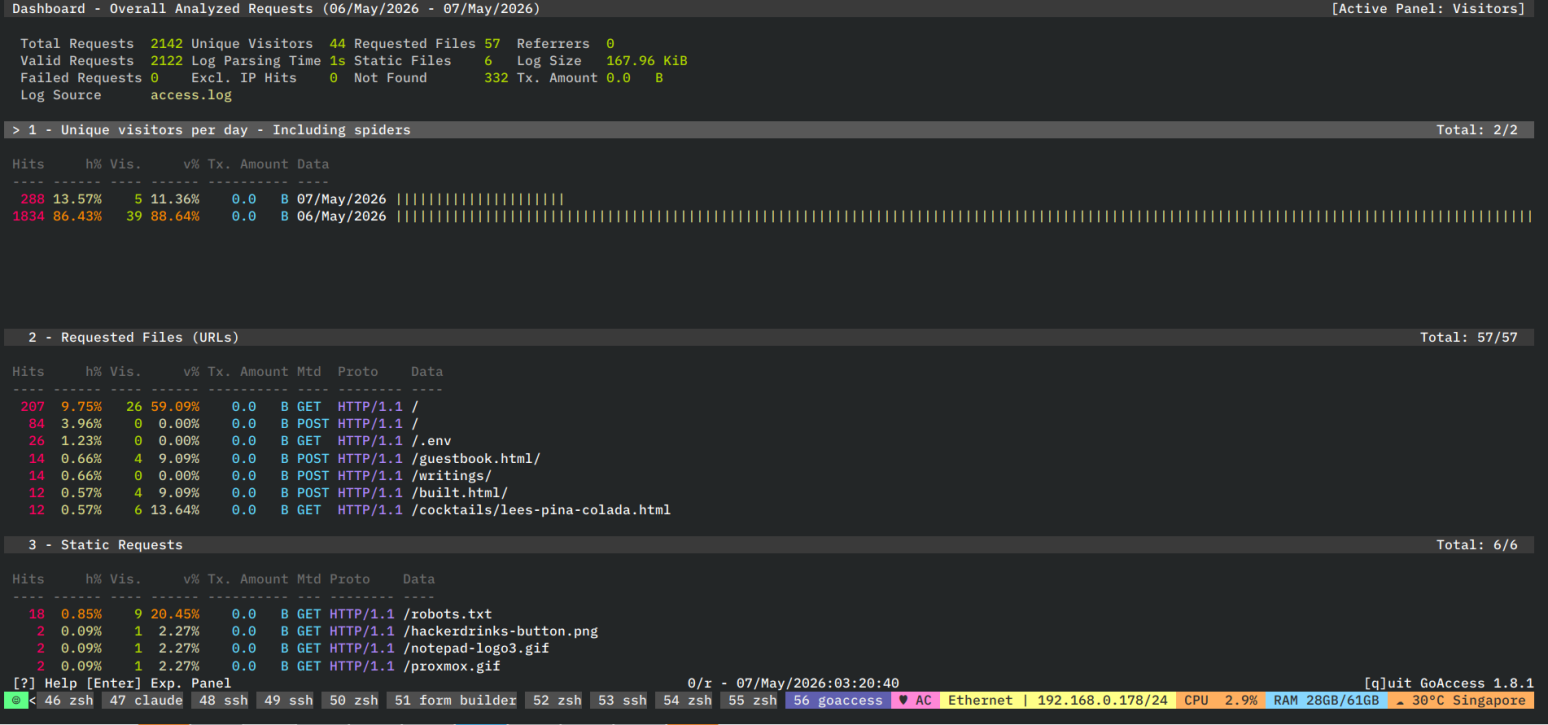Click the green session icon in tmux bar
The width and height of the screenshot is (1548, 725).
15,701
